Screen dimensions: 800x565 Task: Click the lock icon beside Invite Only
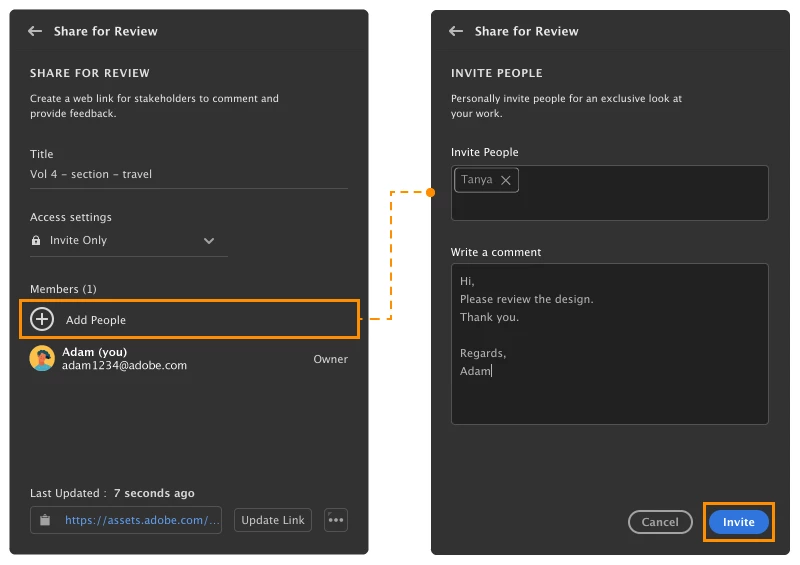[x=36, y=240]
